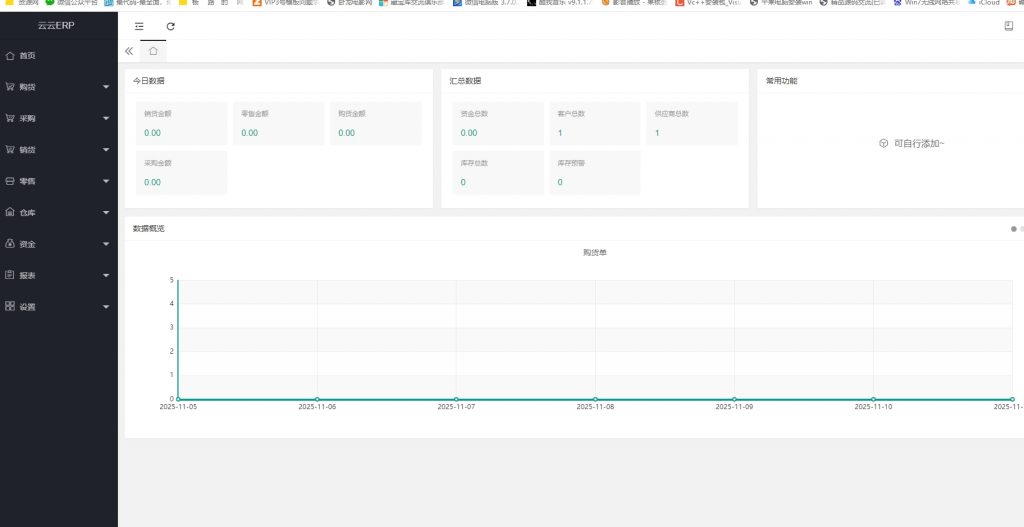This screenshot has width=1024, height=527.
Task: Click the 采购 cart icon in sidebar
Action: click(x=10, y=118)
